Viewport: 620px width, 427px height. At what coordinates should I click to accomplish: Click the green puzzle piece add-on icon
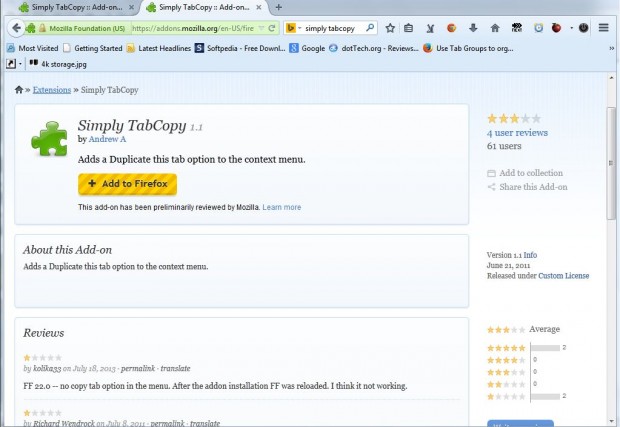point(49,138)
